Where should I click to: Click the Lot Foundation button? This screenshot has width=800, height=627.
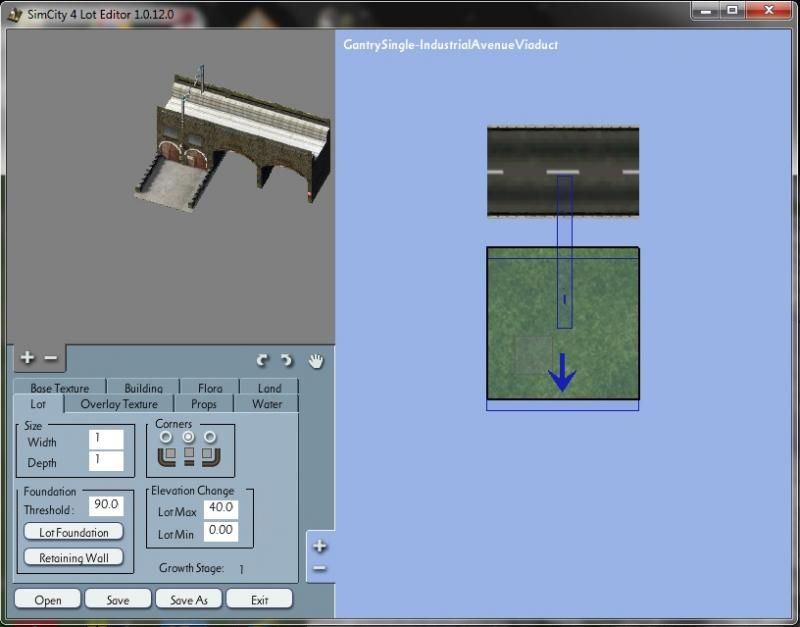click(x=74, y=532)
